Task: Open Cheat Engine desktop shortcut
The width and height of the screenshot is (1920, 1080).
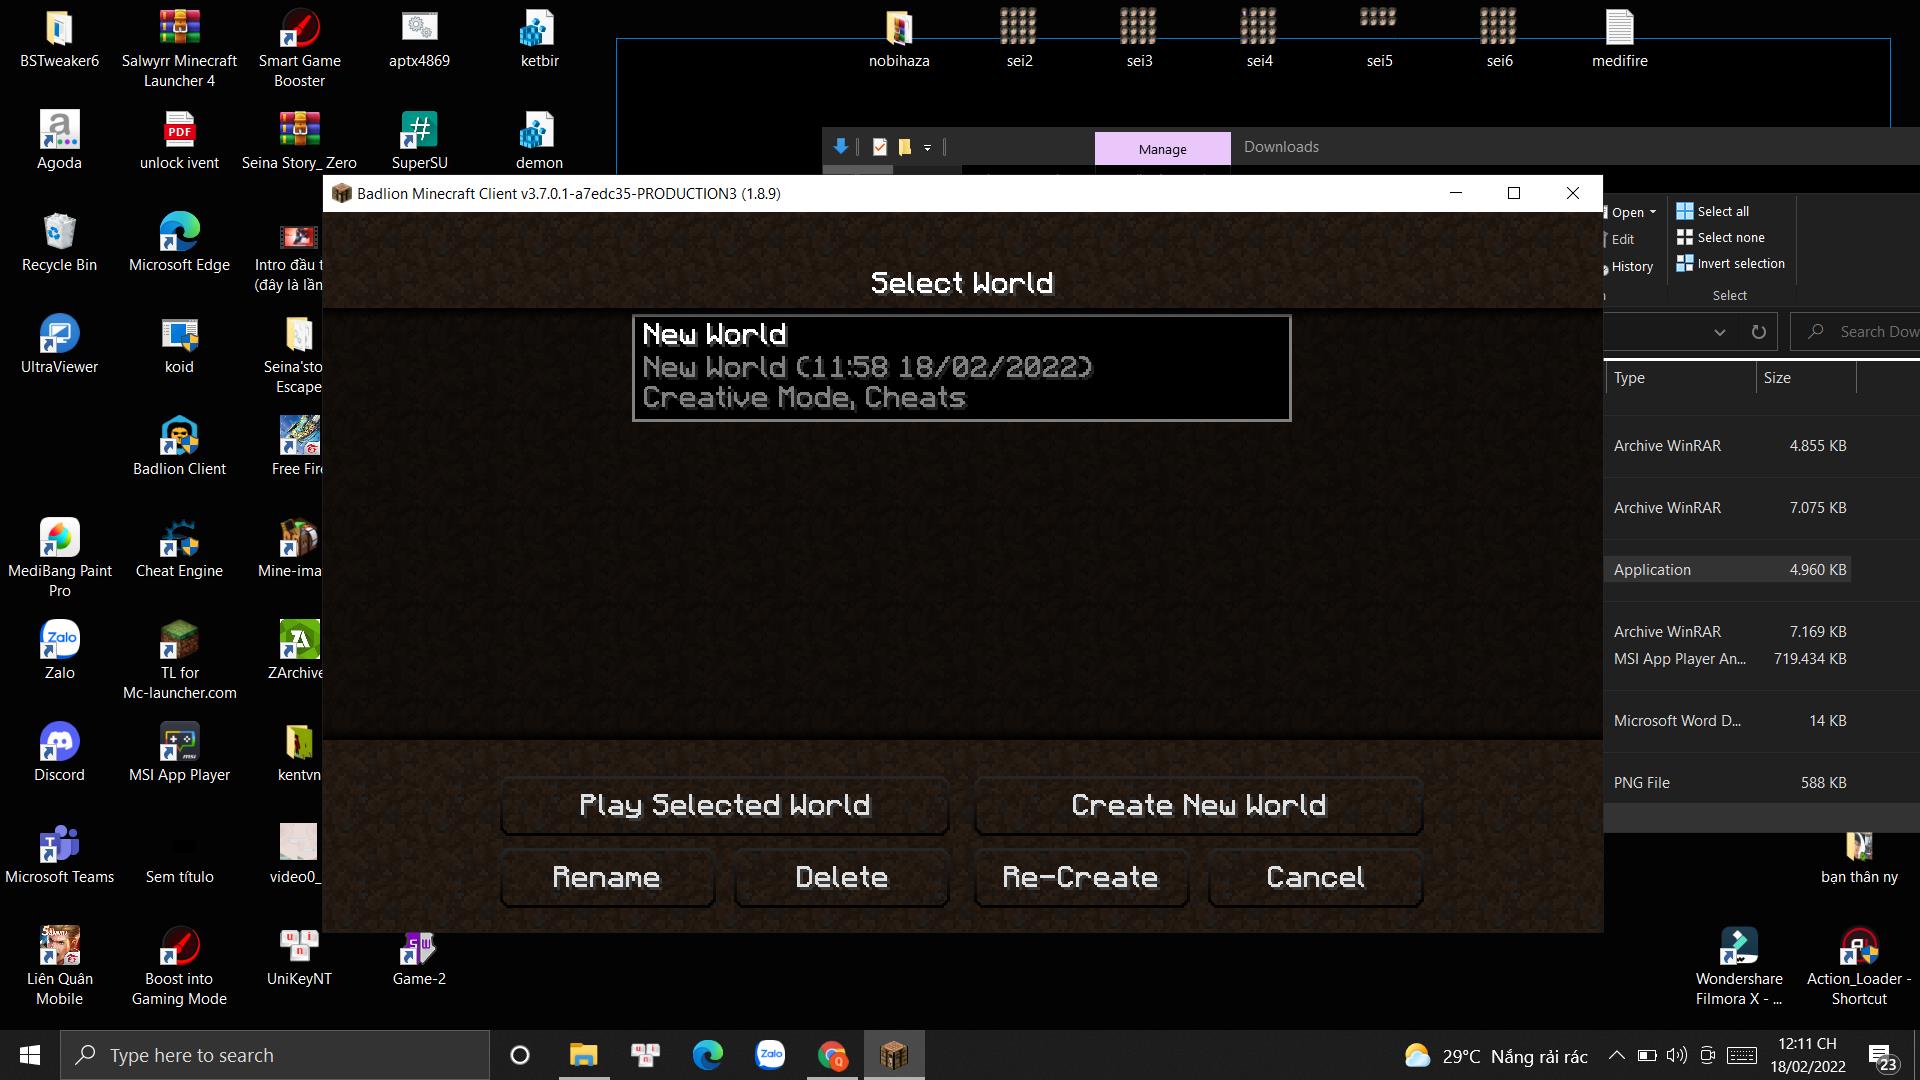Action: pos(180,540)
